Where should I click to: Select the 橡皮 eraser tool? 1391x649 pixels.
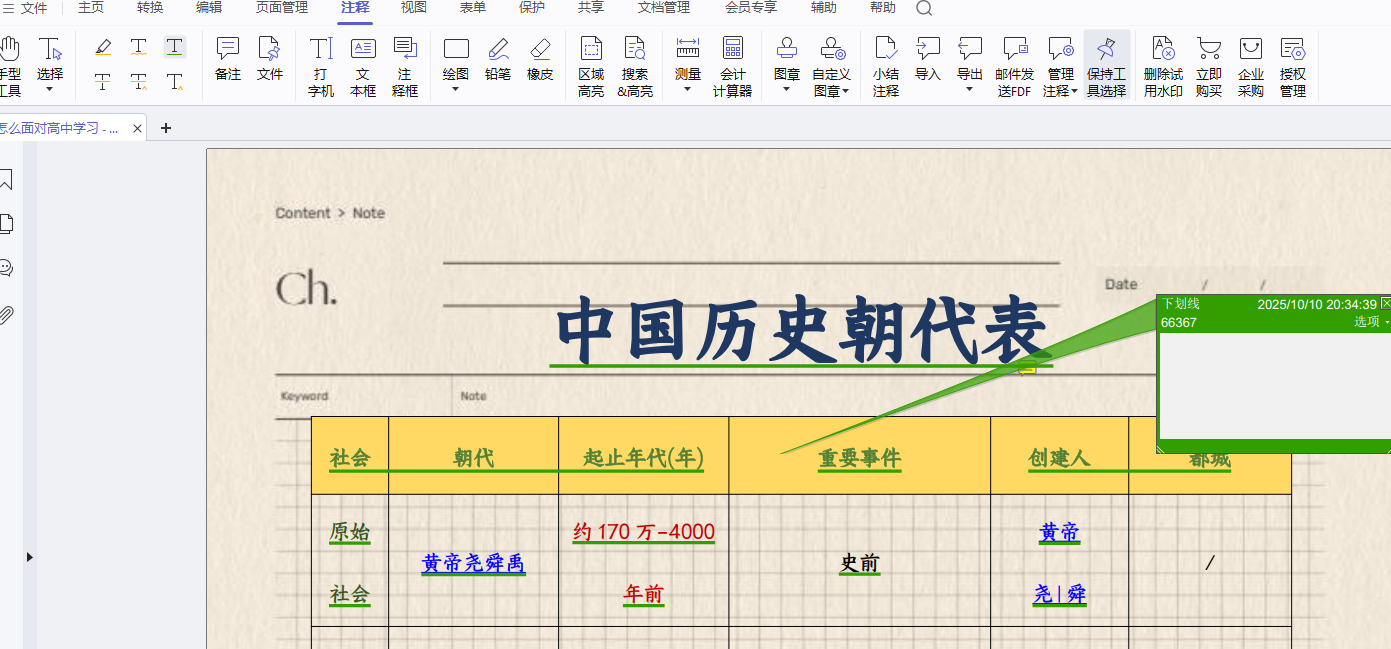pyautogui.click(x=540, y=60)
